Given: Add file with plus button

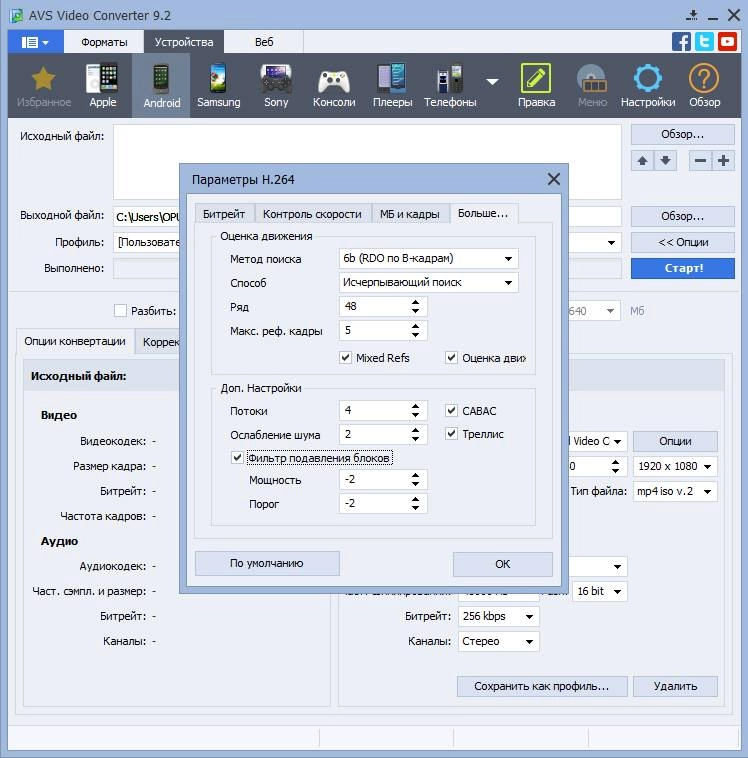Looking at the screenshot, I should 723,161.
